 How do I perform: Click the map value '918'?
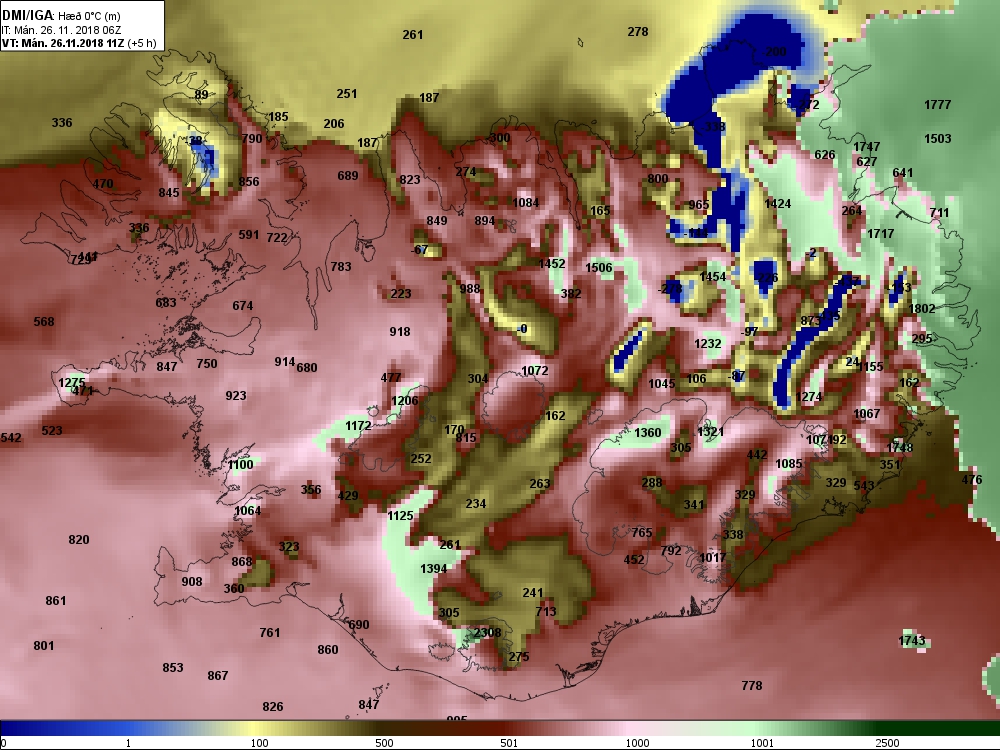coord(400,332)
